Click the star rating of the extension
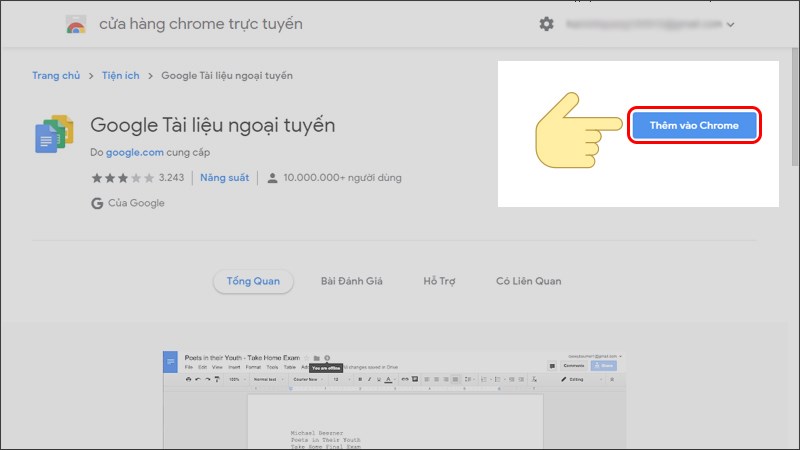This screenshot has height=450, width=800. pos(122,178)
